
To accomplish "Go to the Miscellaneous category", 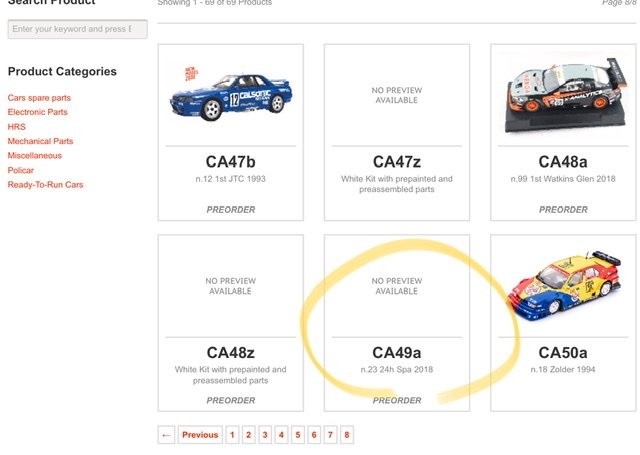I will click(35, 155).
